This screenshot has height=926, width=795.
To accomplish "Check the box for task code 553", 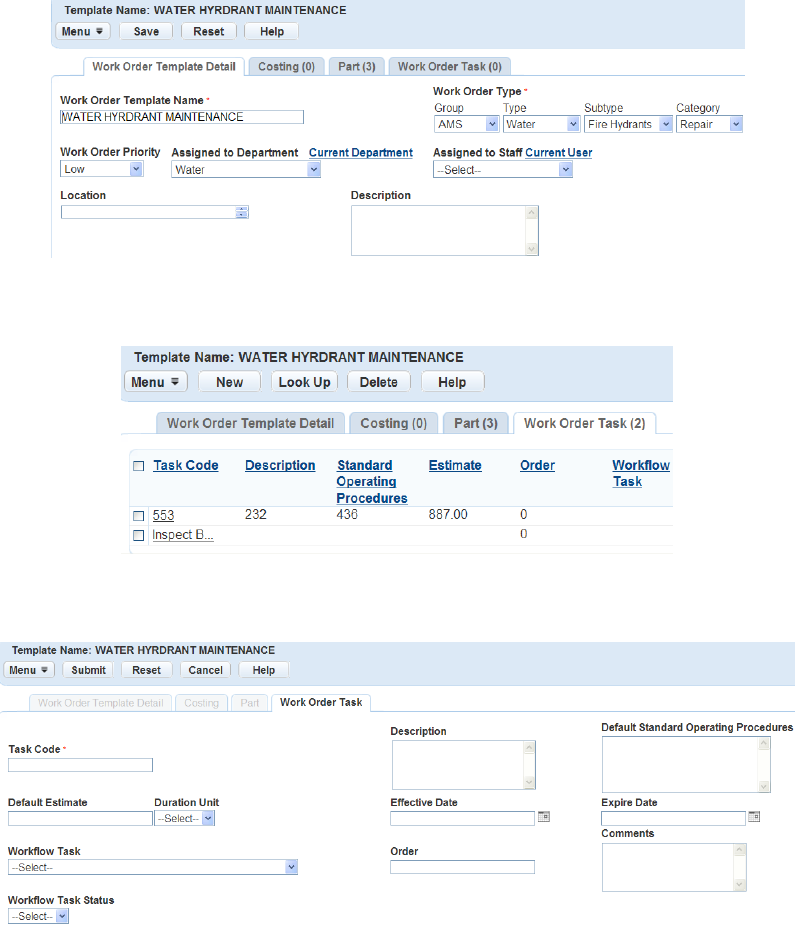I will [139, 516].
